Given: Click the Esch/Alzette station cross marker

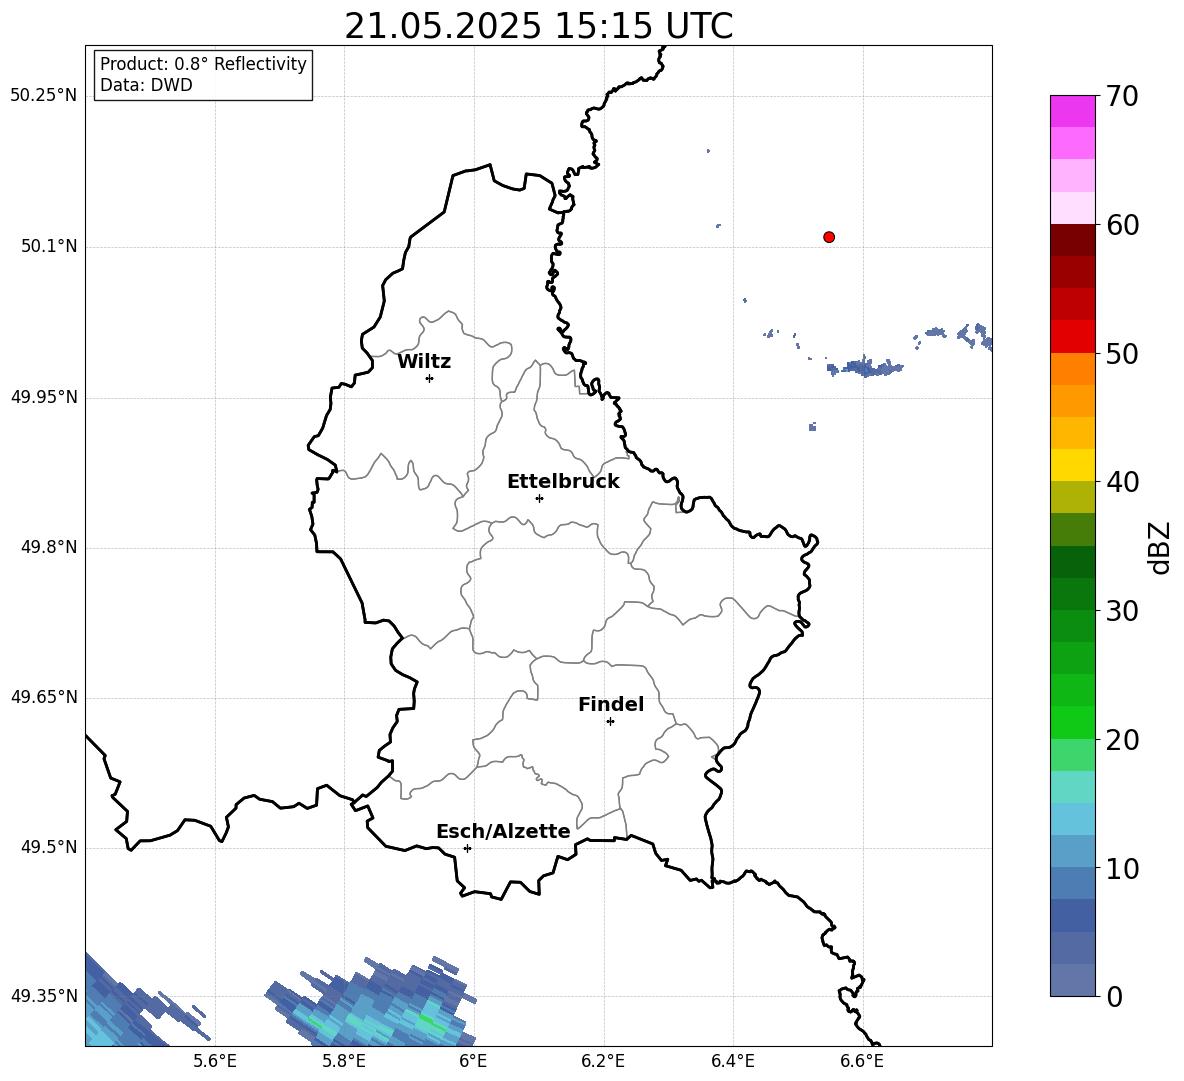Looking at the screenshot, I should click(x=467, y=848).
